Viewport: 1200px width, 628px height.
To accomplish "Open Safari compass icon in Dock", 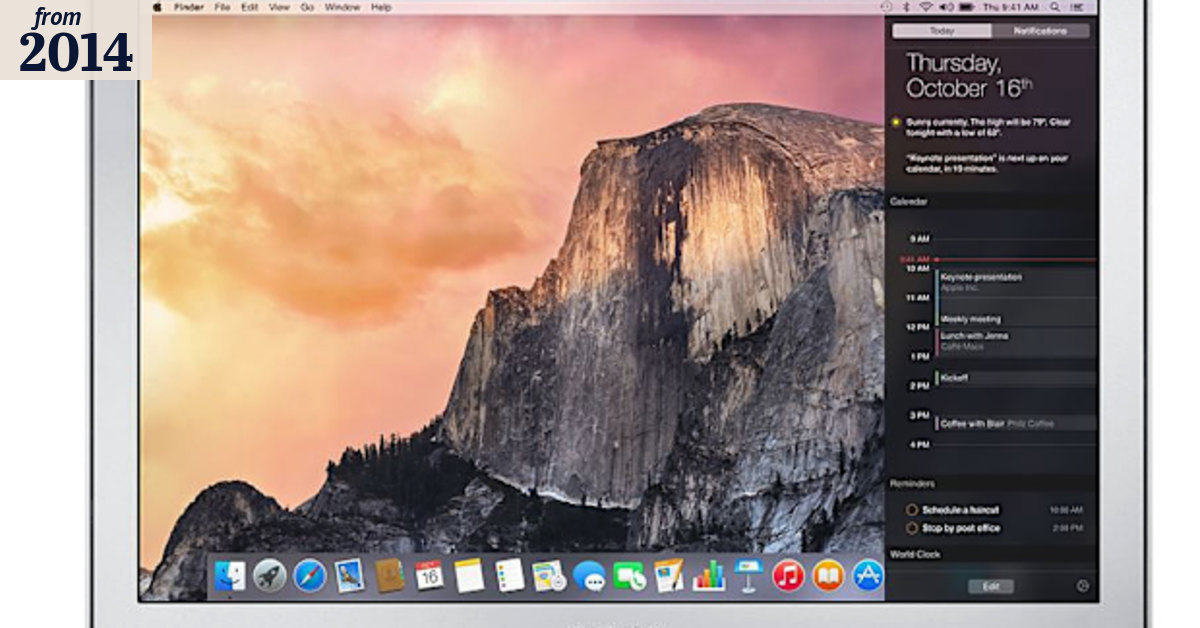I will pyautogui.click(x=310, y=576).
